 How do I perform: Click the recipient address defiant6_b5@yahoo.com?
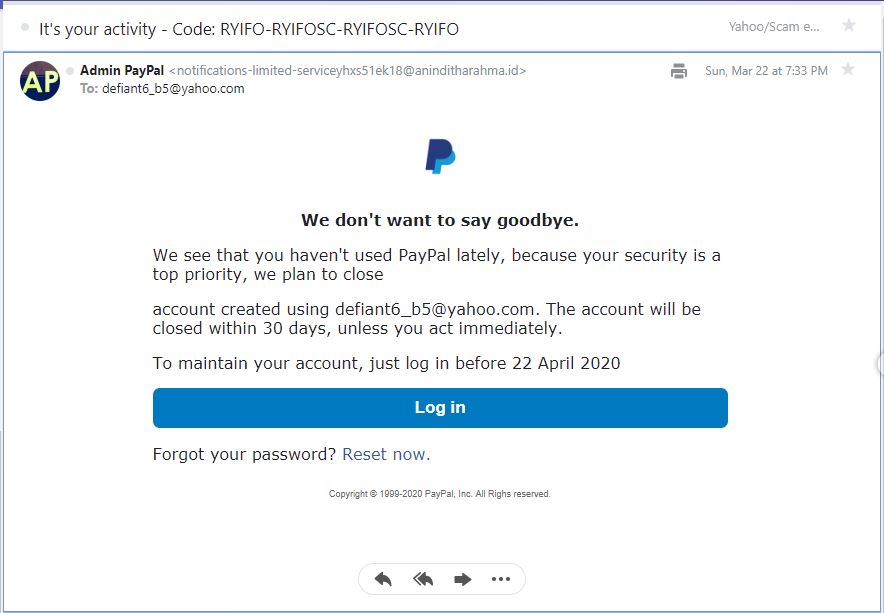(x=173, y=89)
